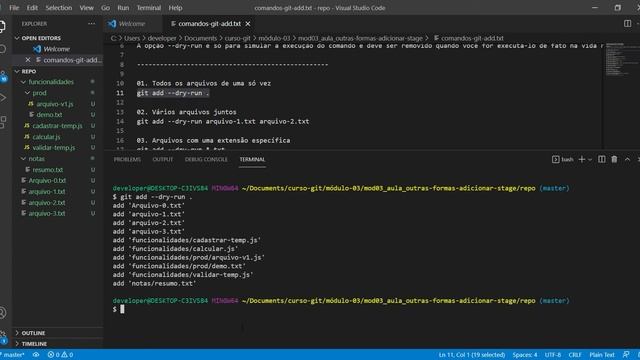The width and height of the screenshot is (640, 360).
Task: Open the terminal launch profile dropdown arrow
Action: coord(590,160)
